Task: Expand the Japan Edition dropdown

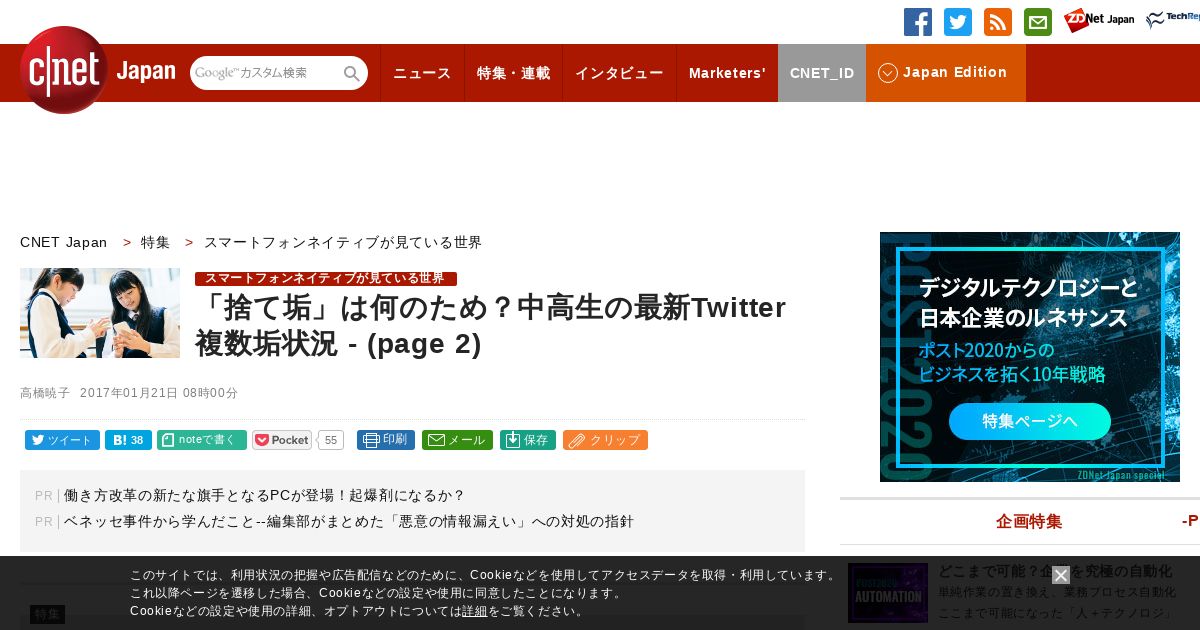Action: [x=945, y=73]
